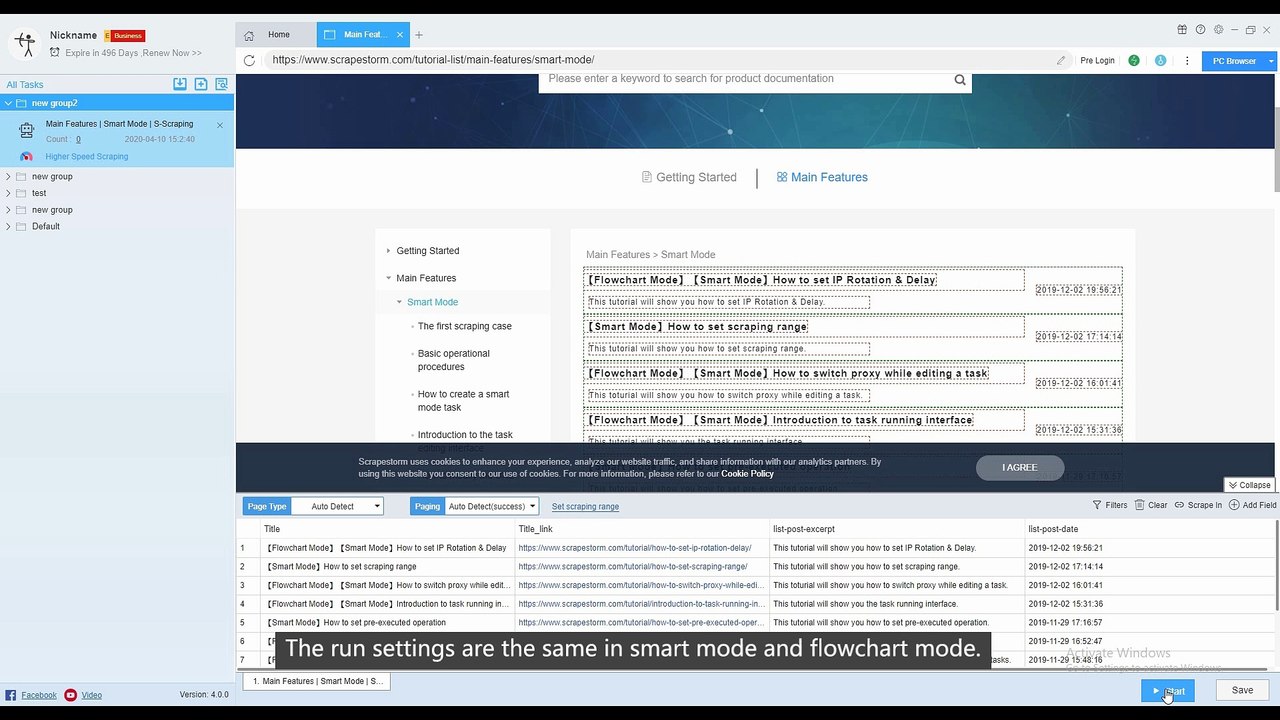Click the Add Field plus button
This screenshot has width=1280, height=720.
pos(1253,505)
